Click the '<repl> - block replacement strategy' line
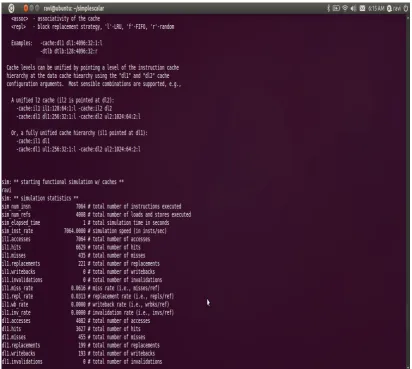Viewport: 412px width, 369px height. [x=92, y=27]
